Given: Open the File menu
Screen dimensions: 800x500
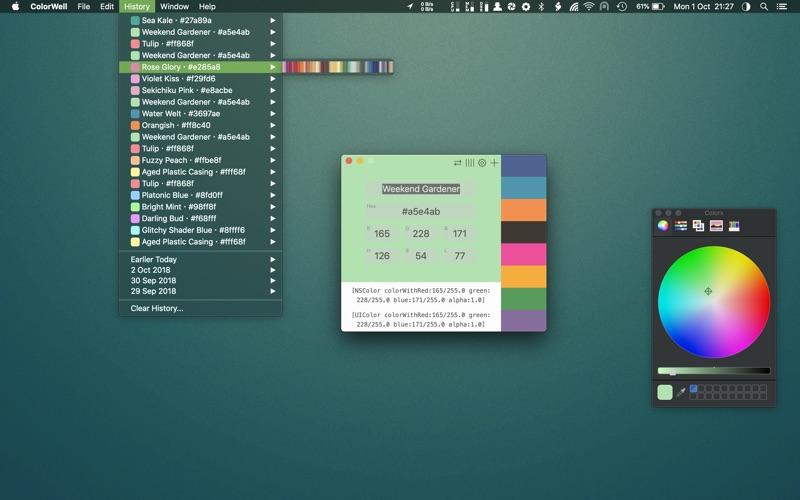Looking at the screenshot, I should pyautogui.click(x=84, y=6).
